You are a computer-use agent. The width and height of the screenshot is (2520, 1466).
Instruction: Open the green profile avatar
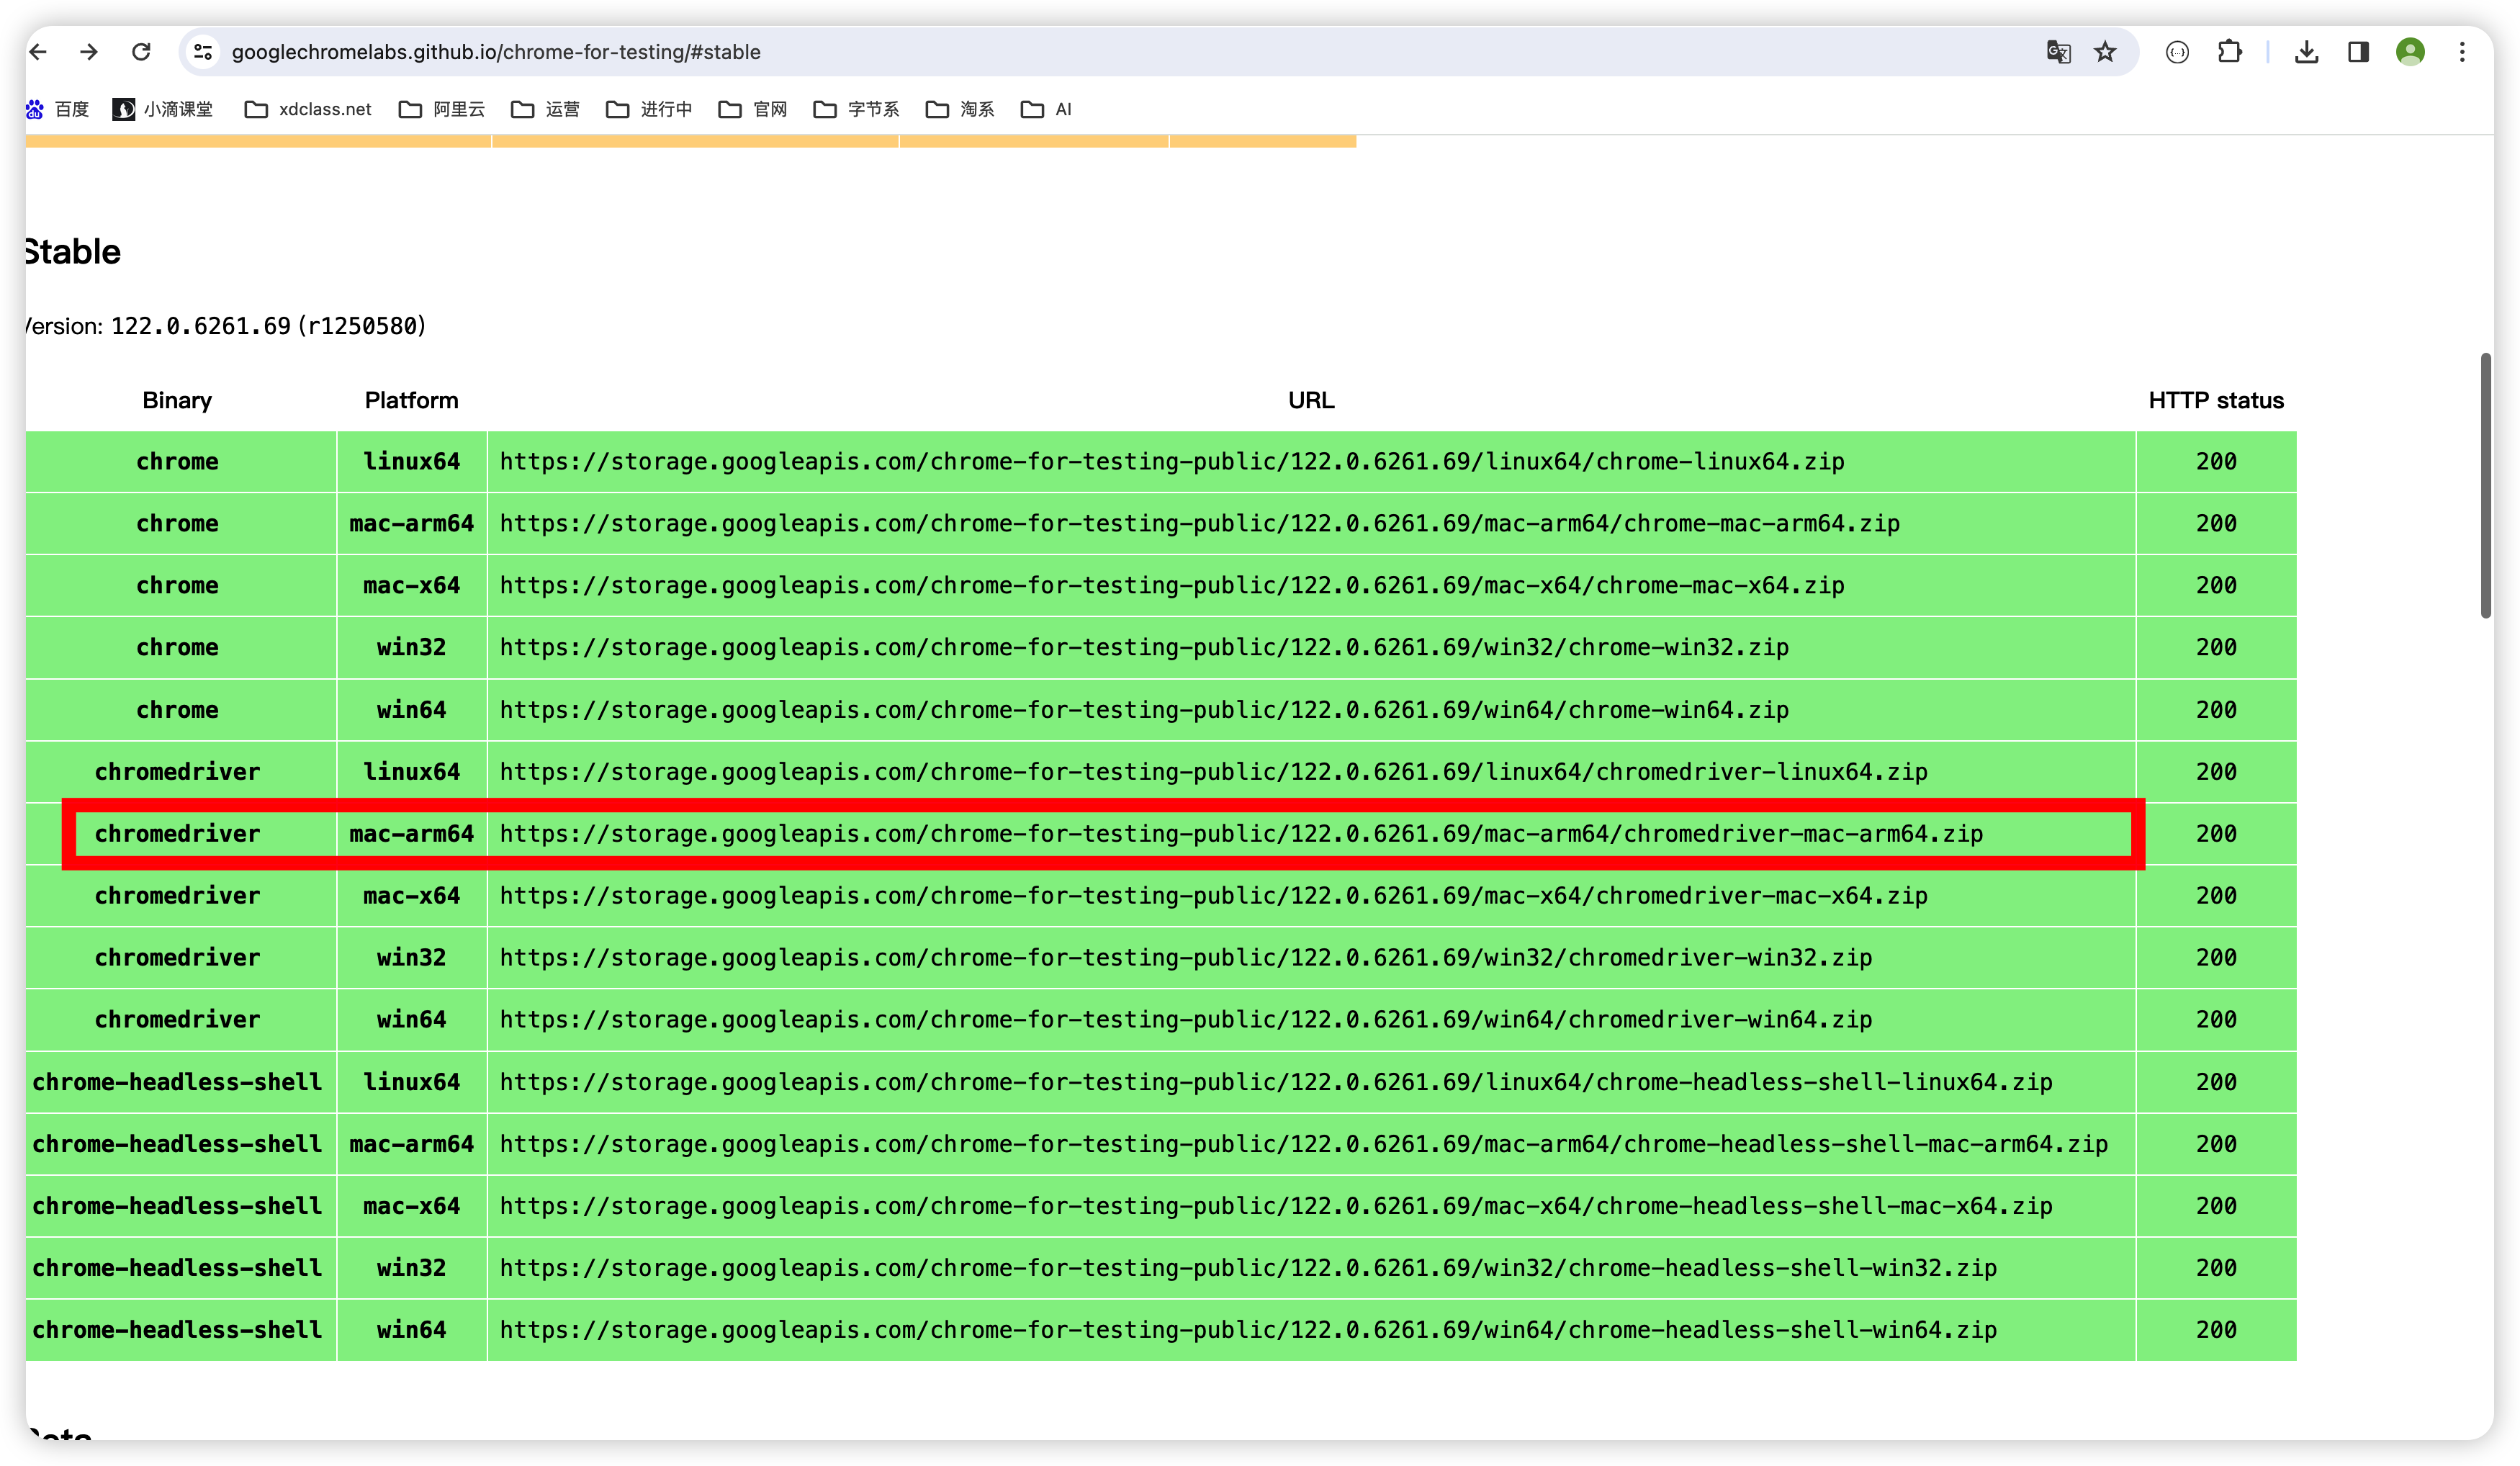pyautogui.click(x=2411, y=52)
